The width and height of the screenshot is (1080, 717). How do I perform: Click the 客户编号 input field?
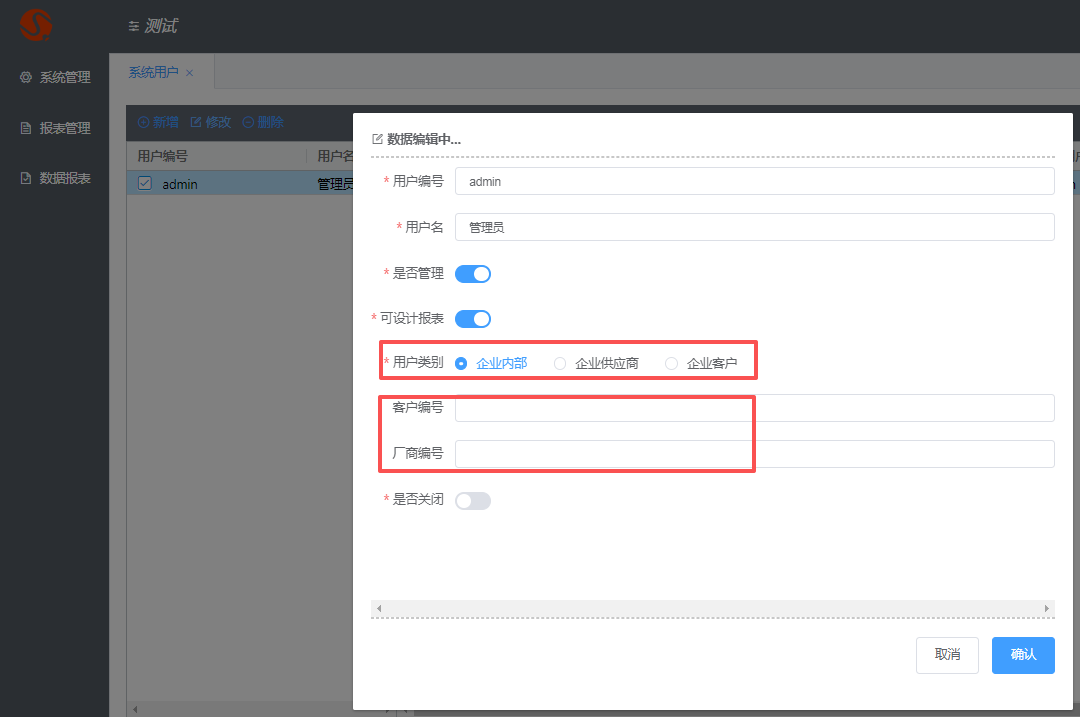(754, 408)
